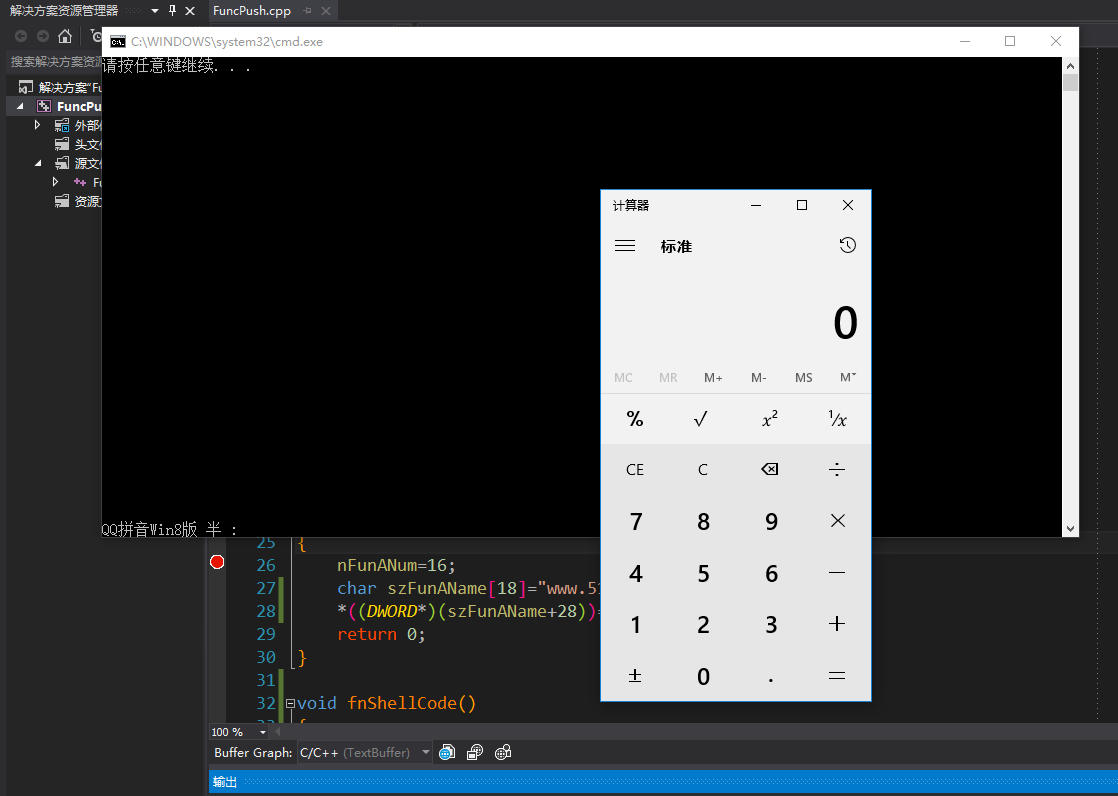Click digit 8 in Calculator
The height and width of the screenshot is (796, 1118).
(x=702, y=521)
